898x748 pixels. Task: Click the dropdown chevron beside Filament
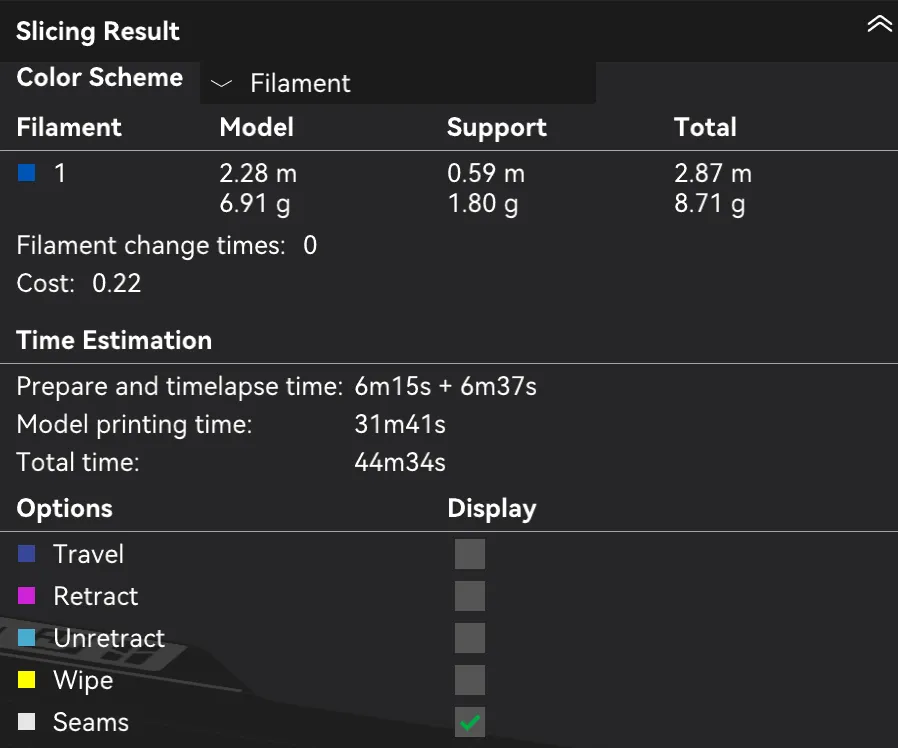coord(221,84)
